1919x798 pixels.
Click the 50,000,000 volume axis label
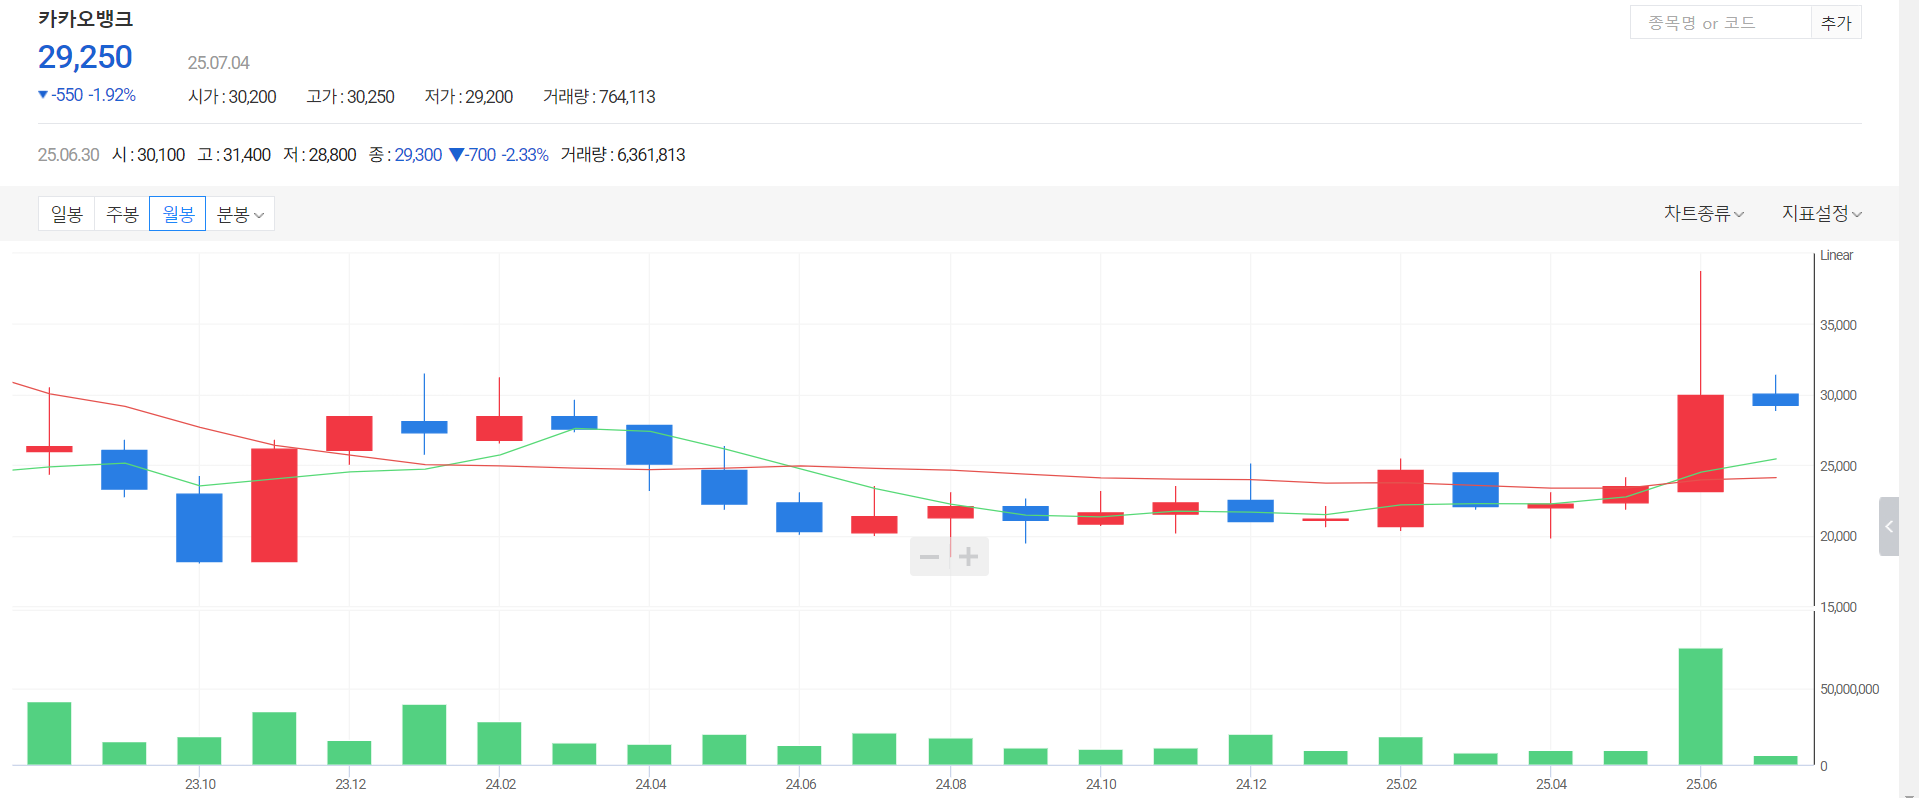(1849, 689)
